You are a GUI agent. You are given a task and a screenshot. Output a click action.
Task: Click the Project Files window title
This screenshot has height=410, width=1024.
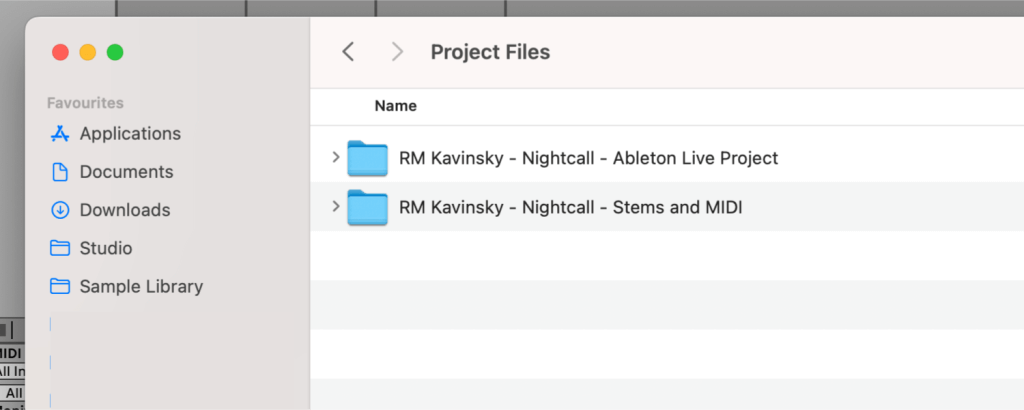coord(490,52)
